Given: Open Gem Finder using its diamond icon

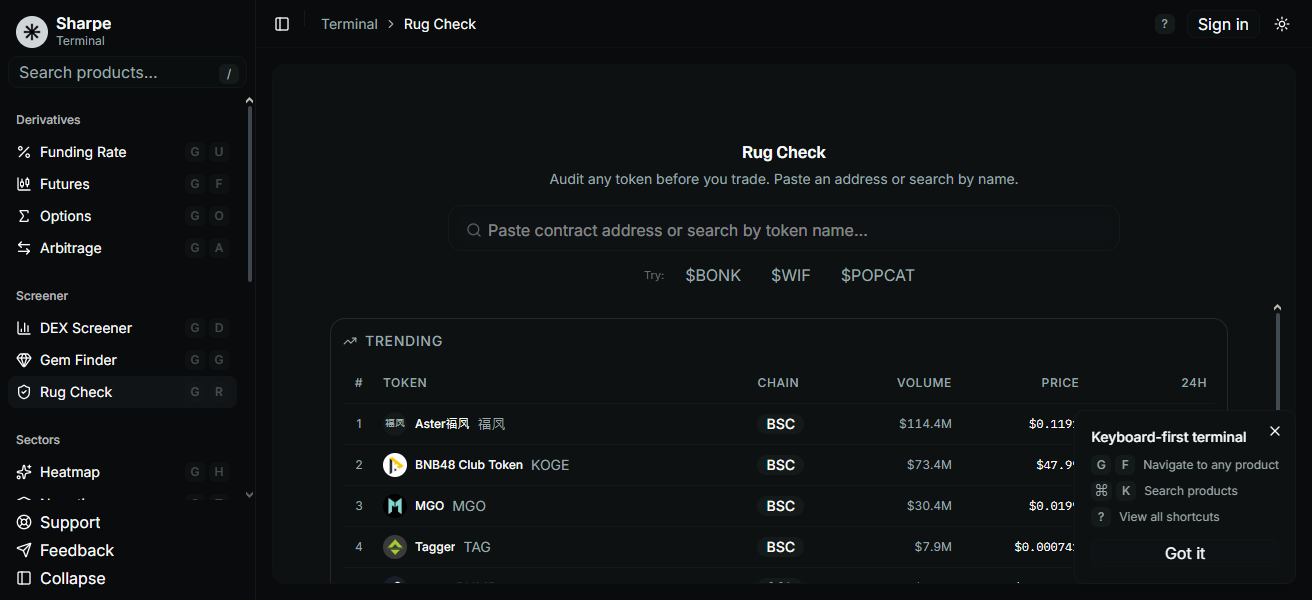Looking at the screenshot, I should click(24, 359).
